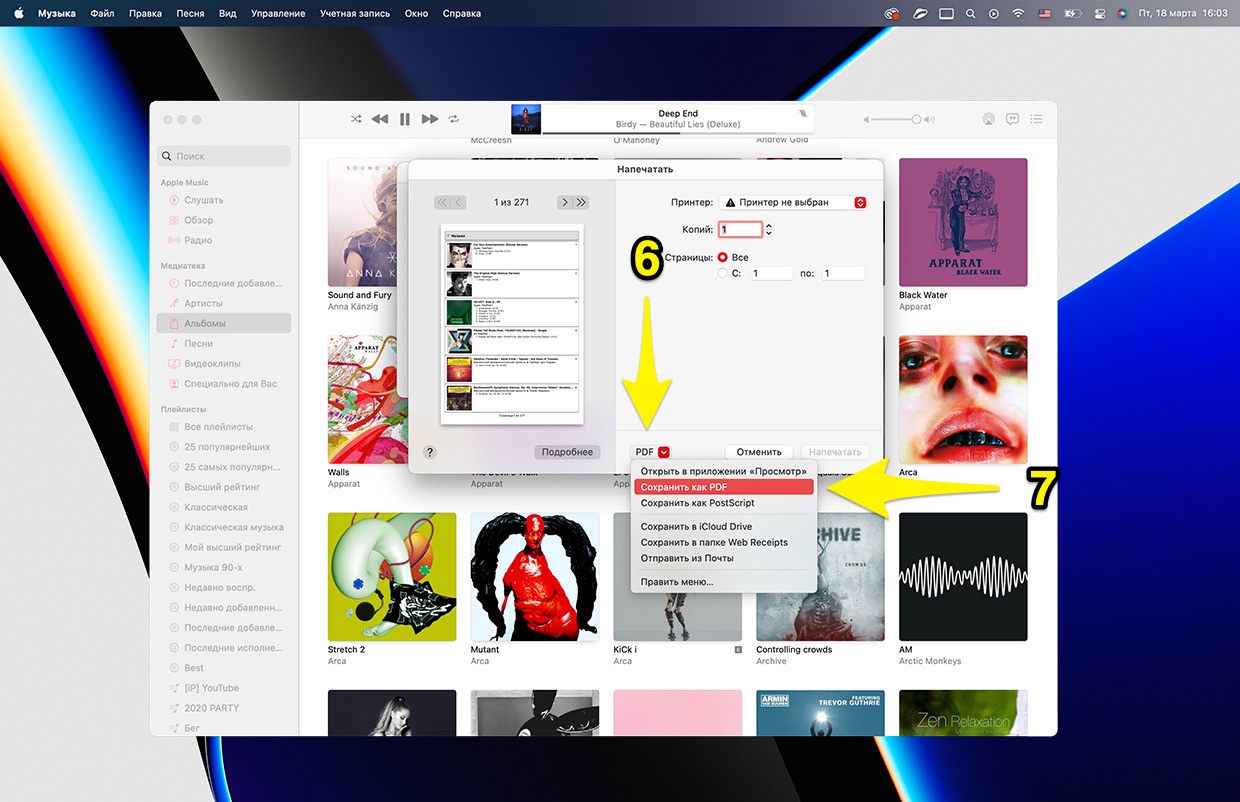
Task: Click the print preview page thumbnail
Action: point(511,324)
